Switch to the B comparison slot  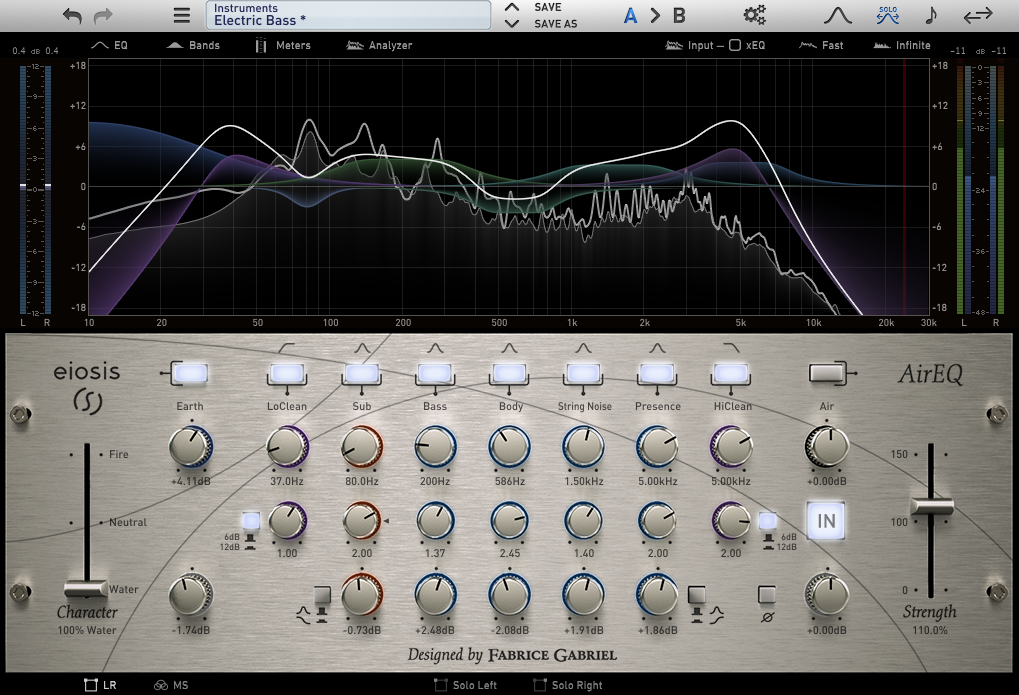[677, 15]
